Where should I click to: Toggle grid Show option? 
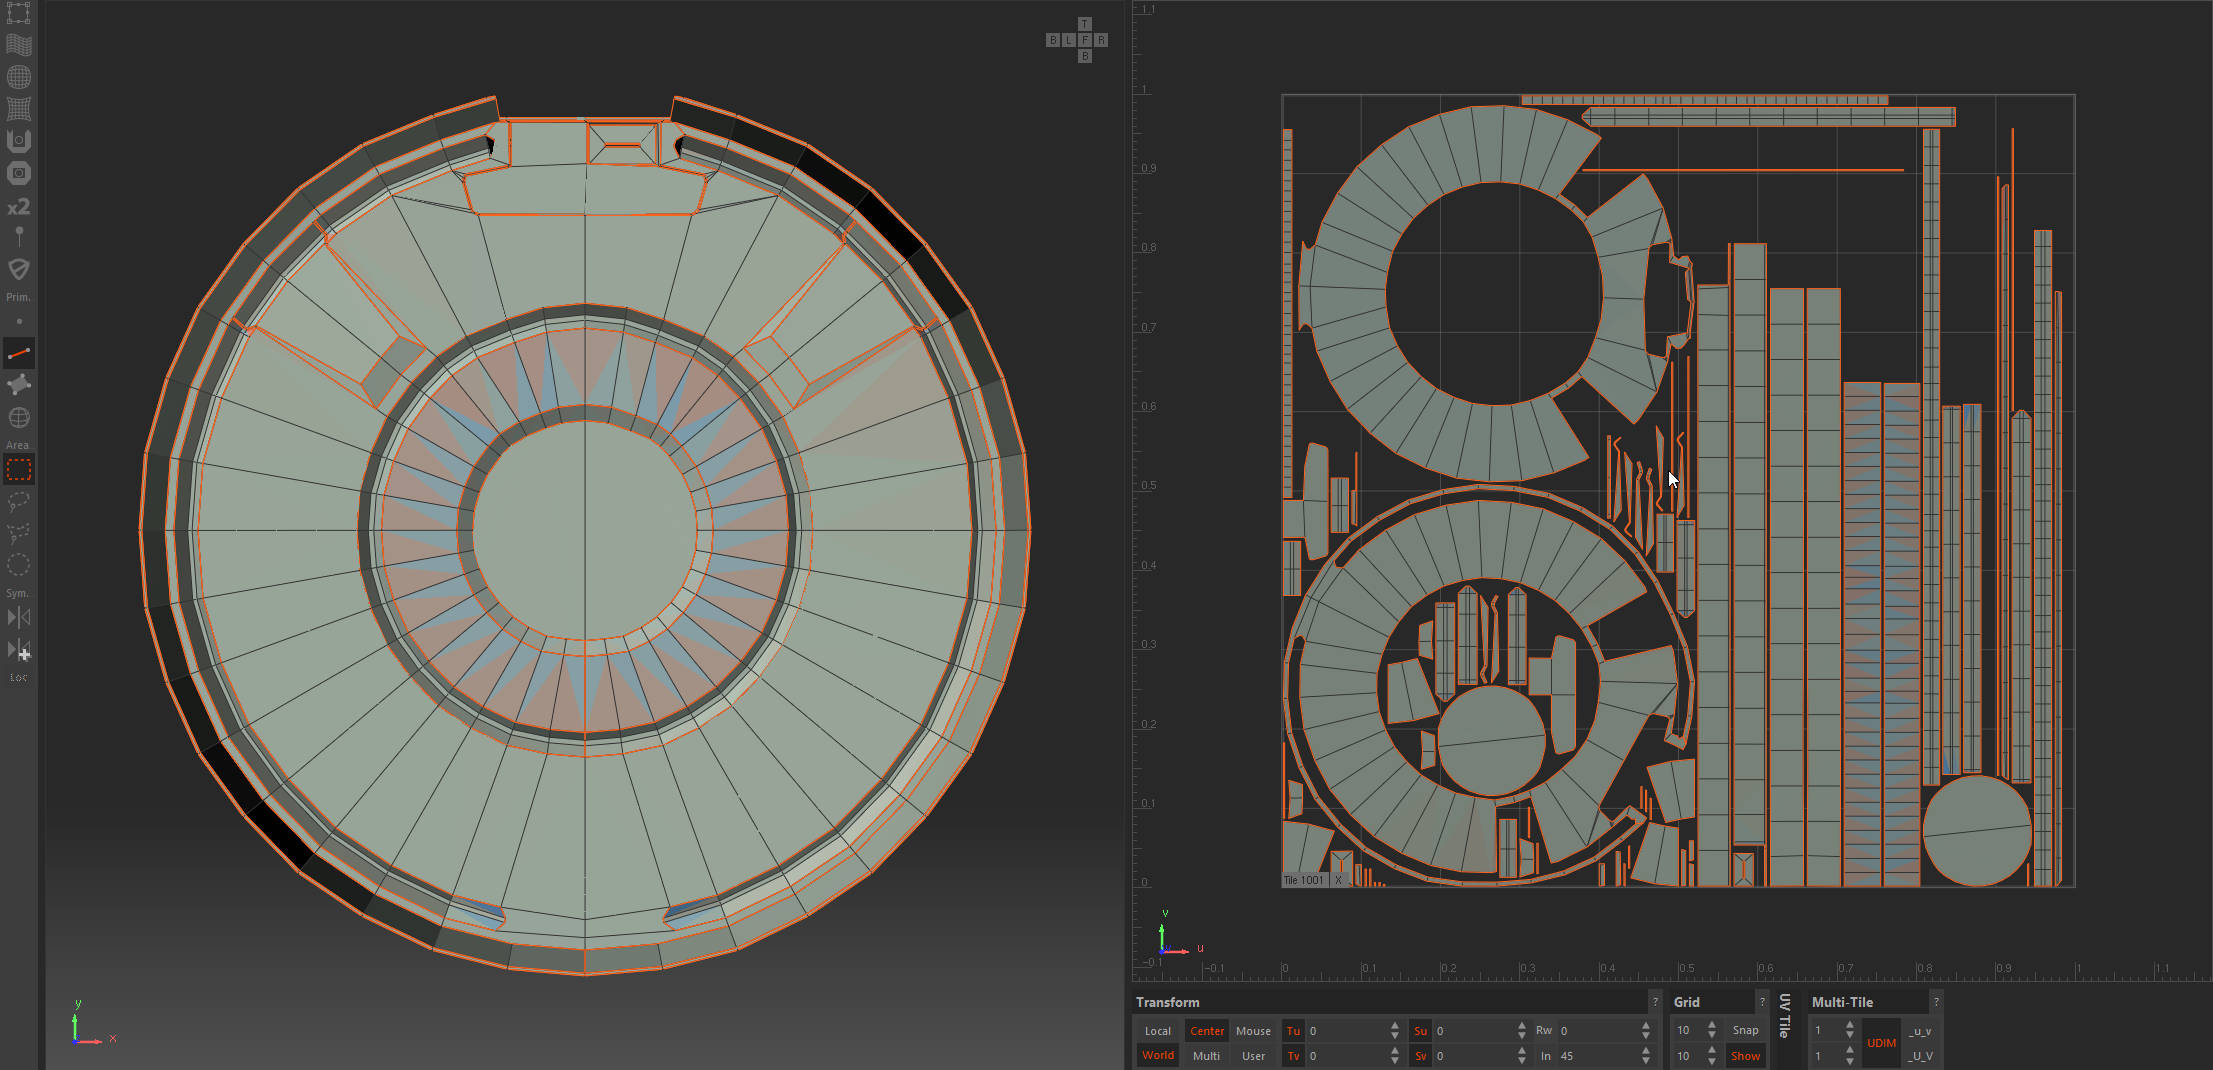click(x=1746, y=1056)
